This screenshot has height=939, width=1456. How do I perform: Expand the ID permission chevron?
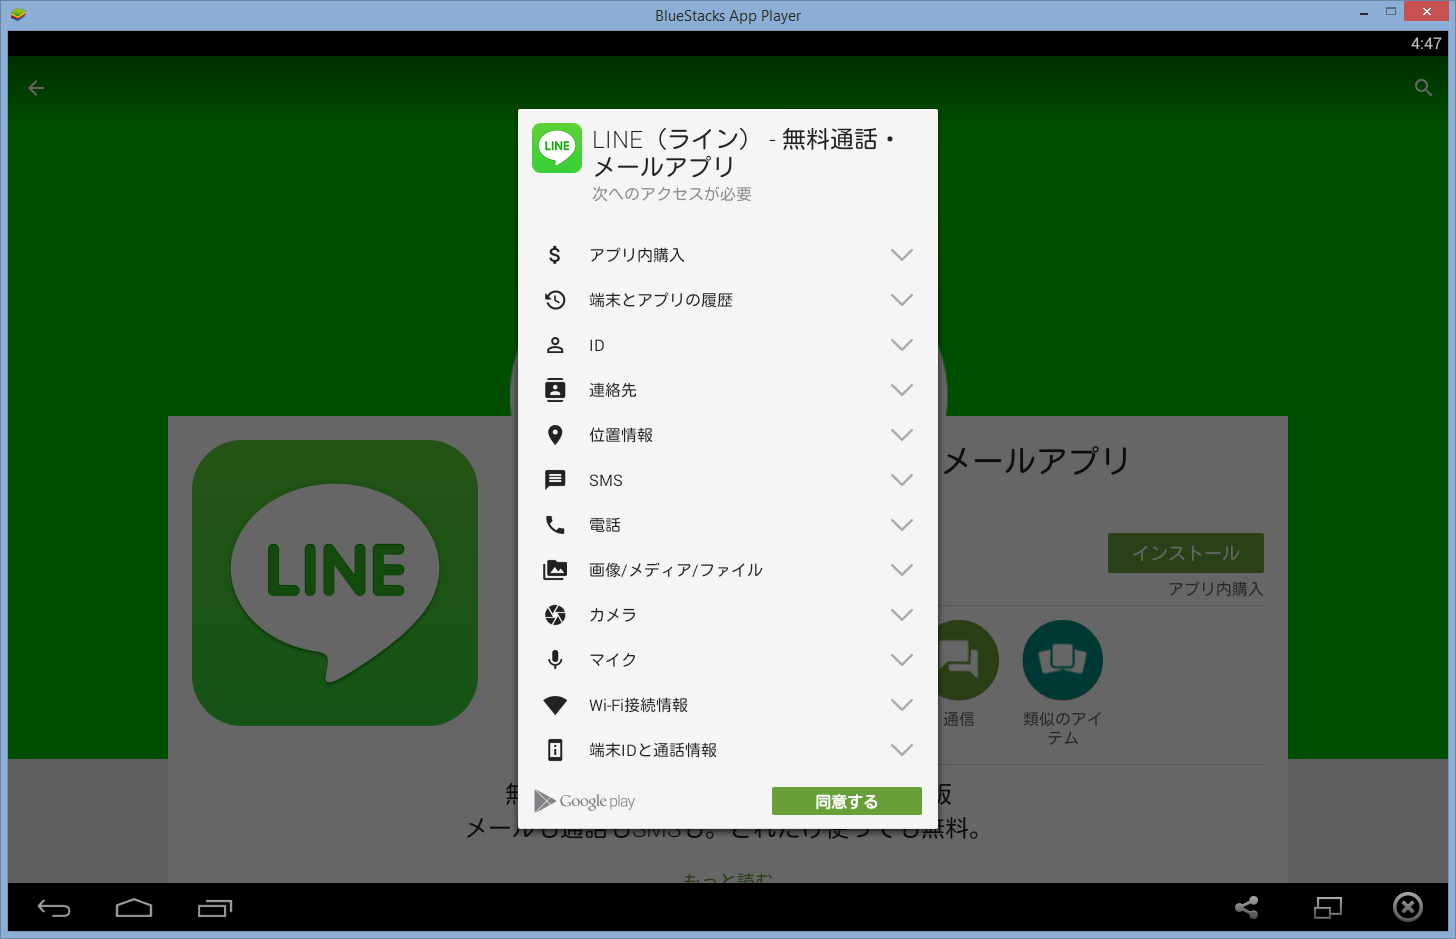click(x=902, y=345)
